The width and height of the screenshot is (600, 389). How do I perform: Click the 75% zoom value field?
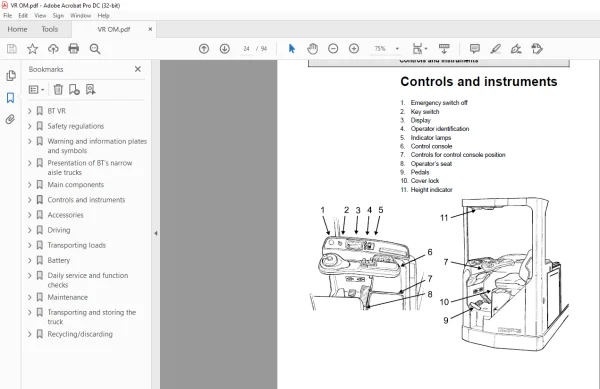(x=380, y=49)
